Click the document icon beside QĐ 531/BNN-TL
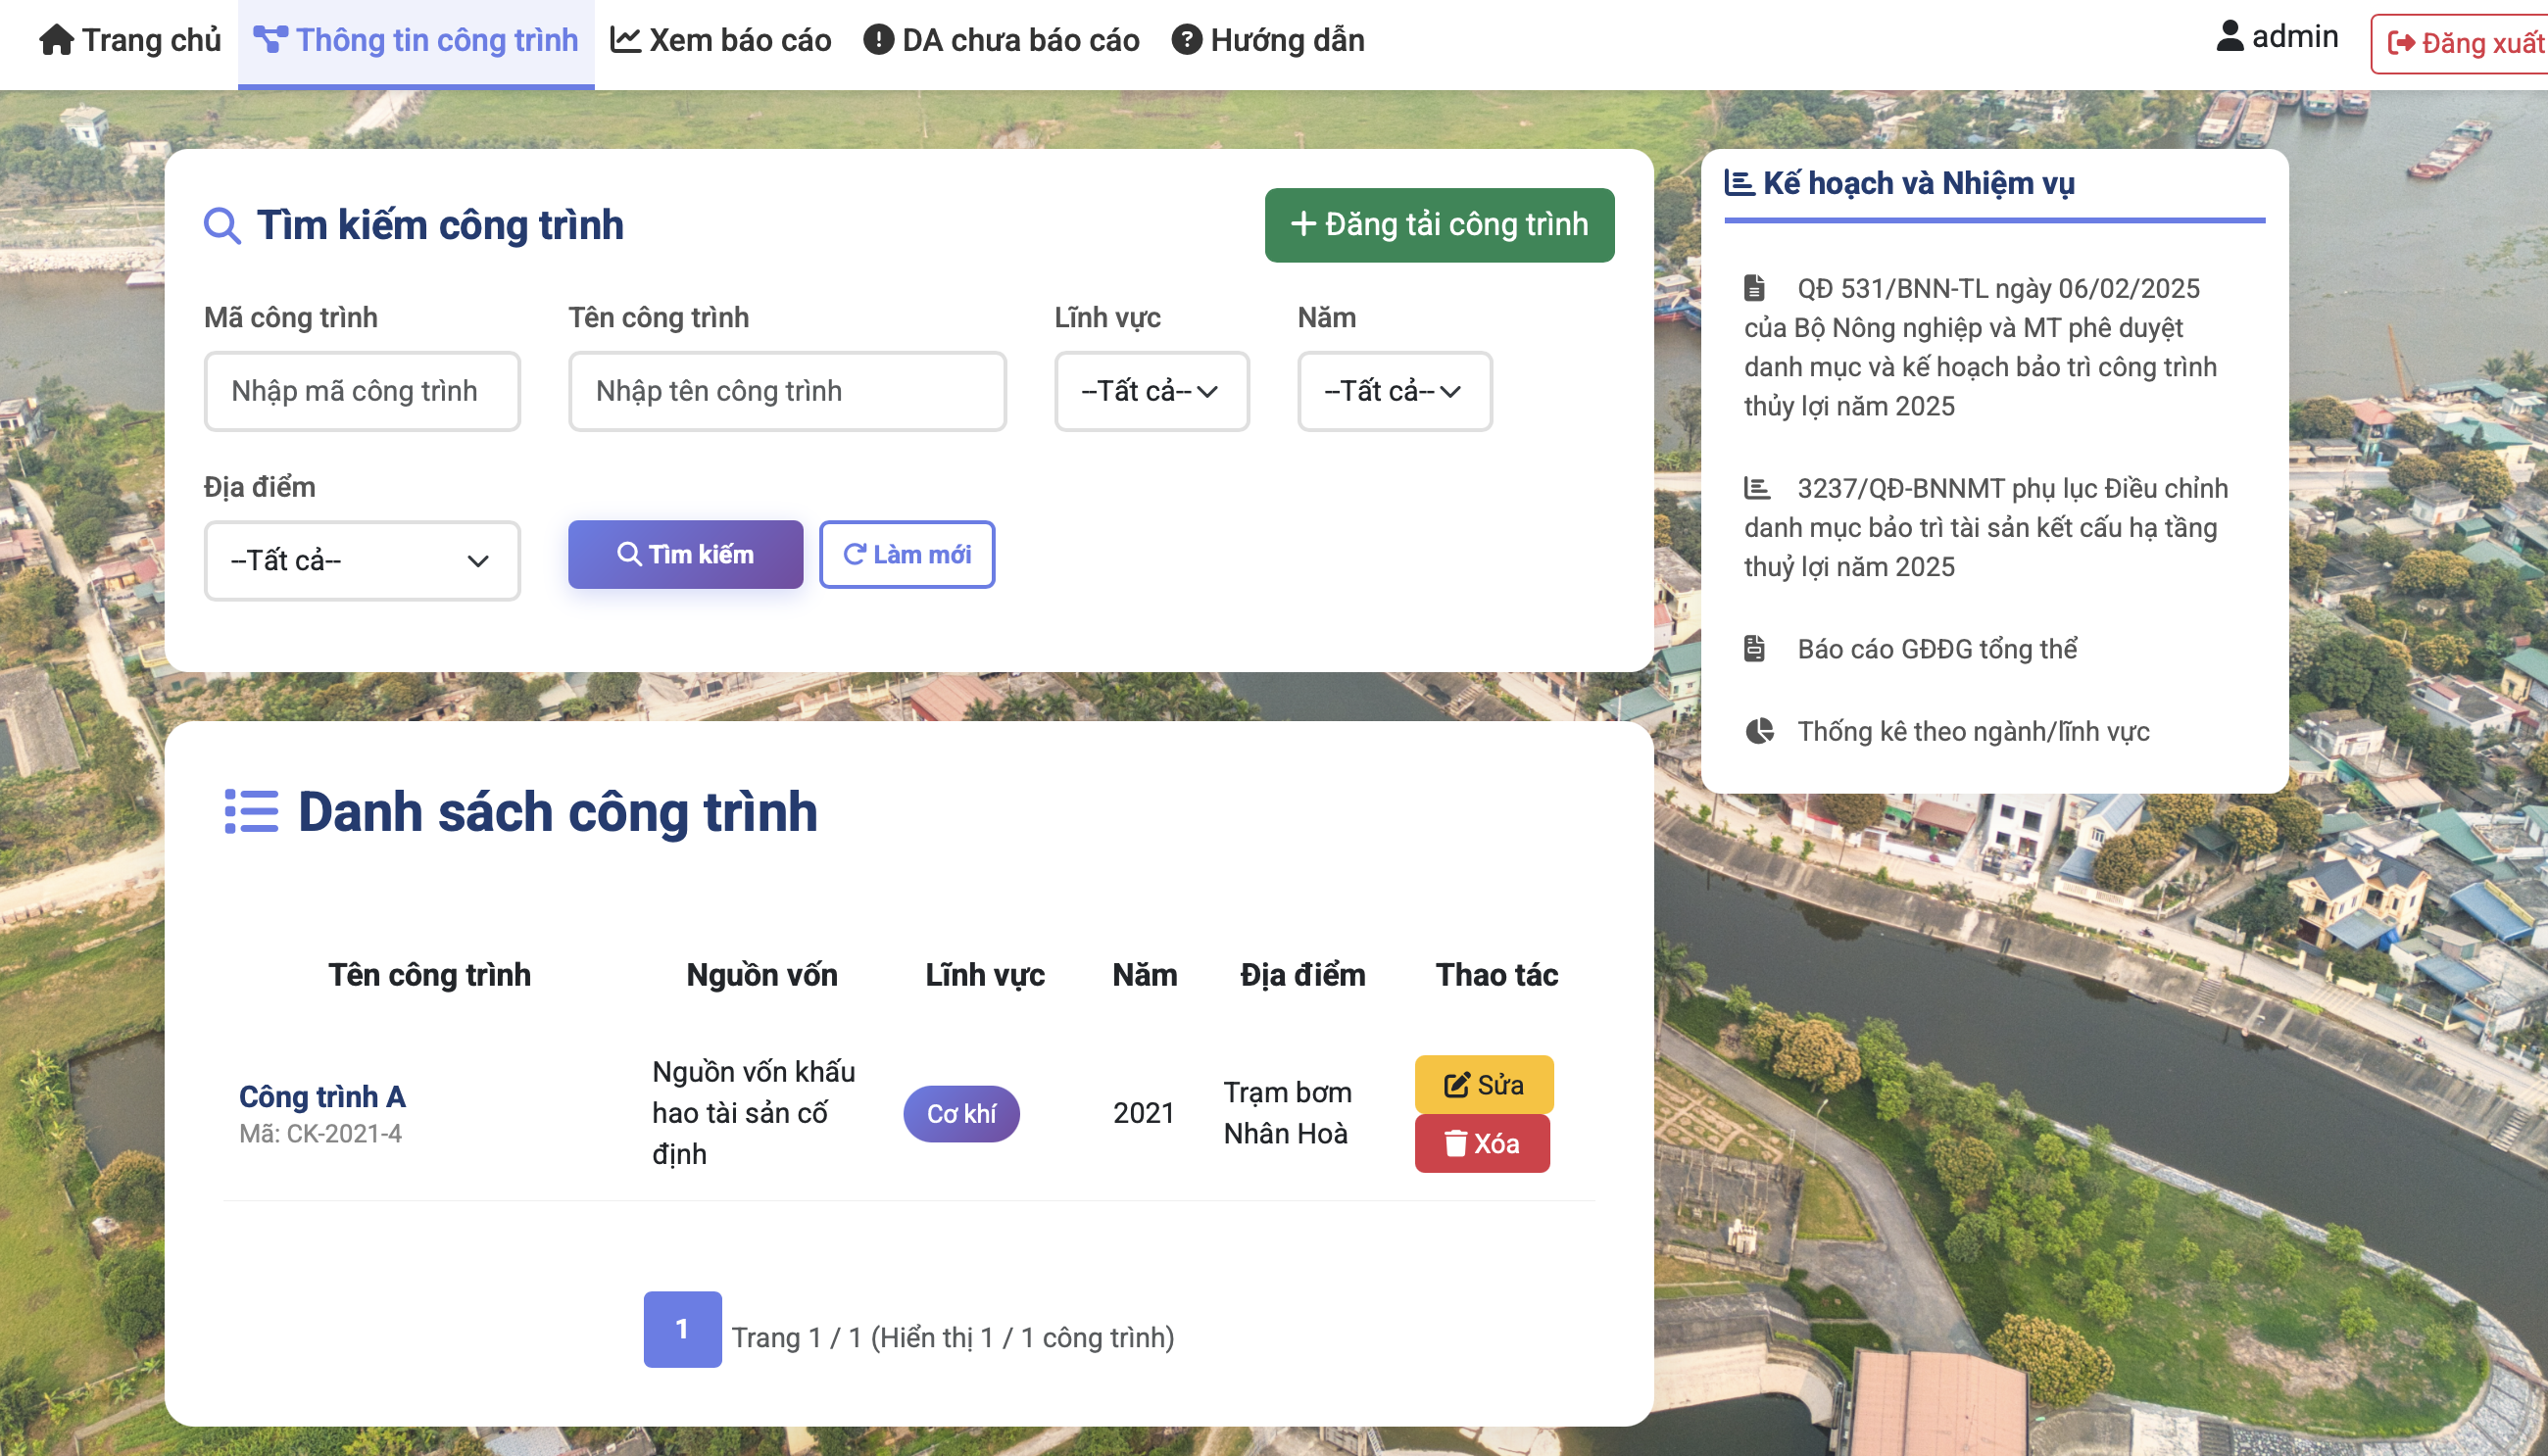Image resolution: width=2548 pixels, height=1456 pixels. coord(1754,288)
